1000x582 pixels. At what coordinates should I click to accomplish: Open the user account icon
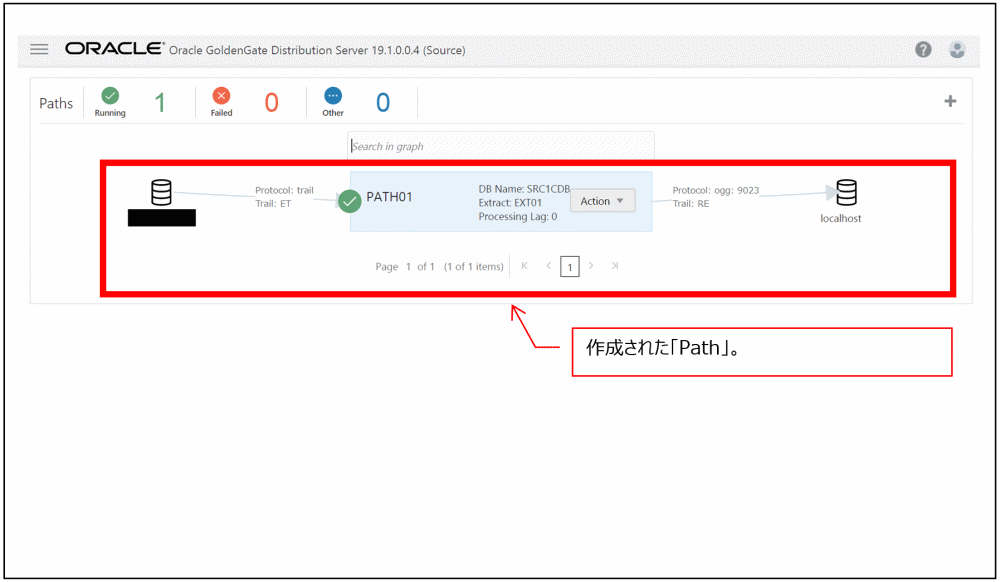point(957,49)
